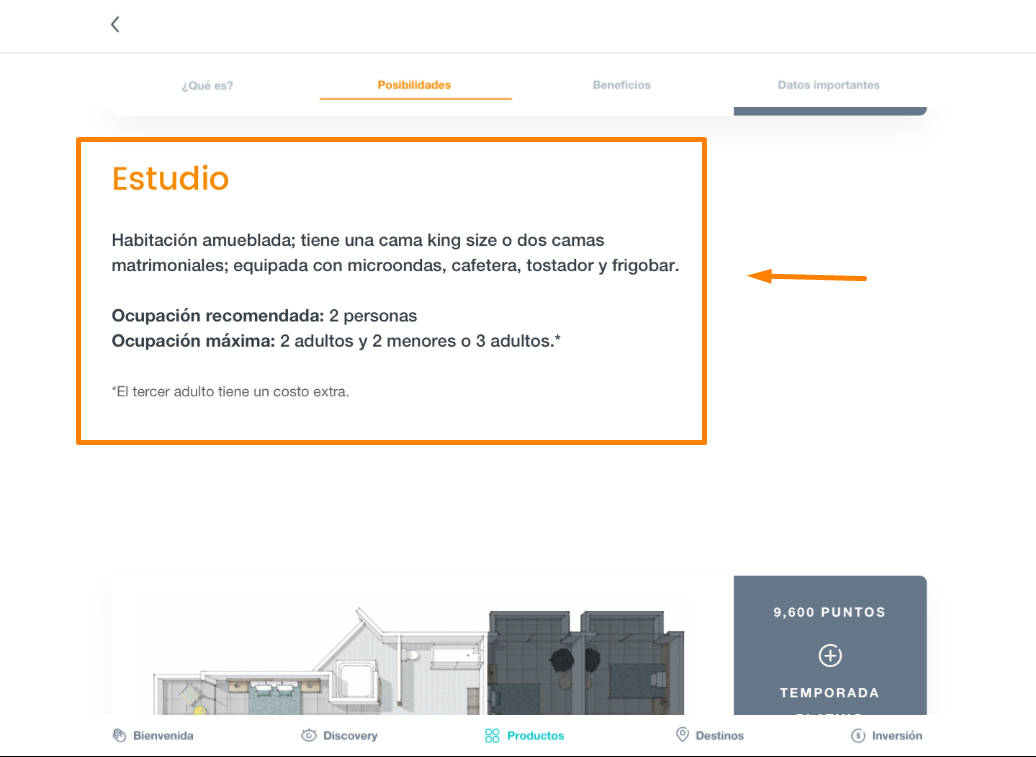Select the Posibilidades tab
This screenshot has height=757, width=1036.
[x=414, y=85]
